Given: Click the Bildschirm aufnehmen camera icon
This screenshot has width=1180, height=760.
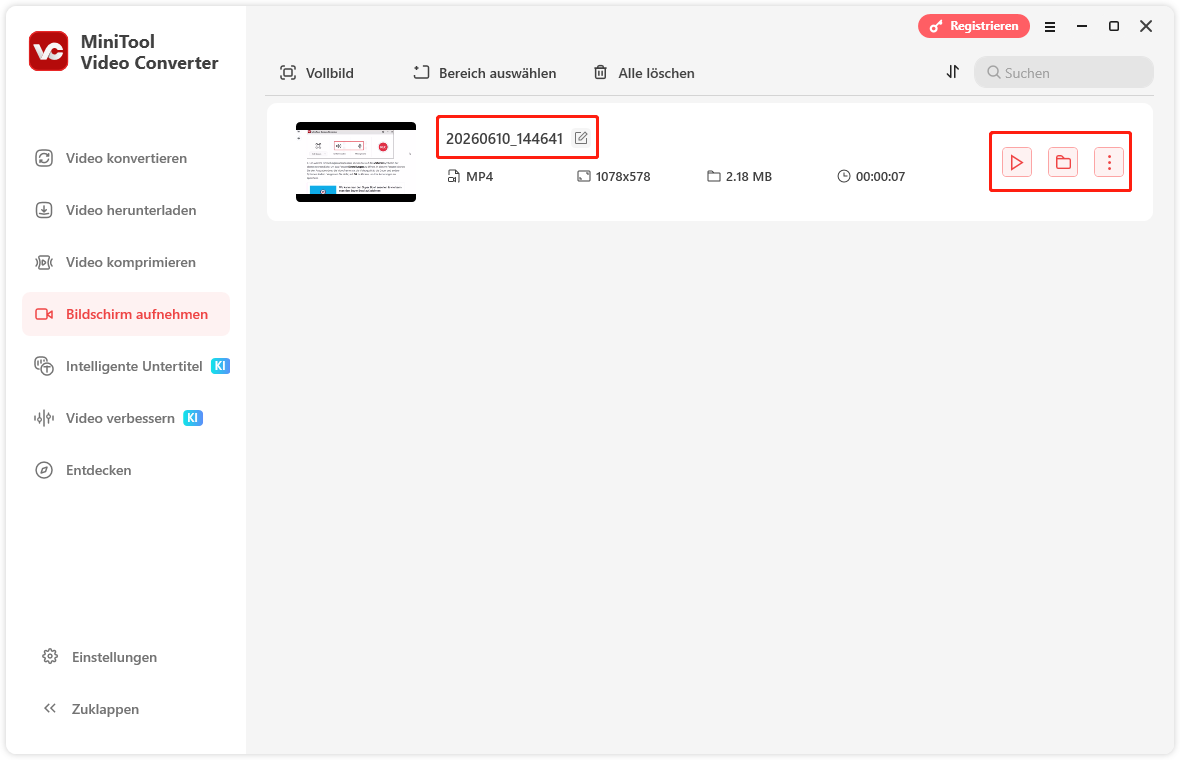Looking at the screenshot, I should [44, 314].
